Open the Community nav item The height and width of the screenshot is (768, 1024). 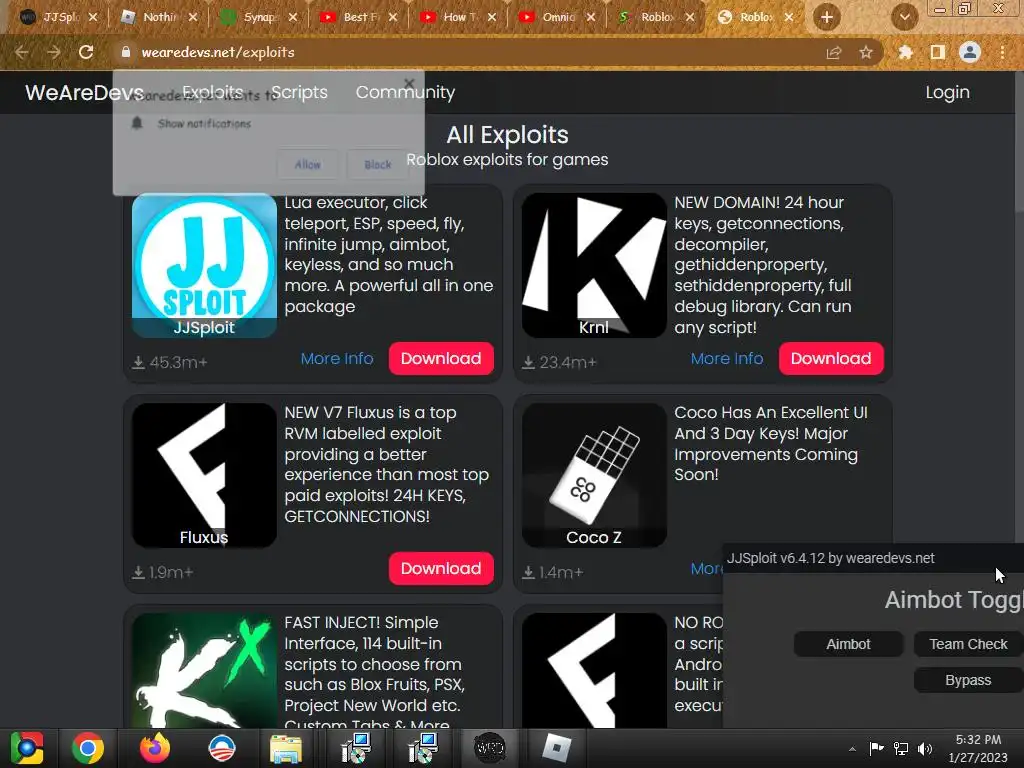406,92
